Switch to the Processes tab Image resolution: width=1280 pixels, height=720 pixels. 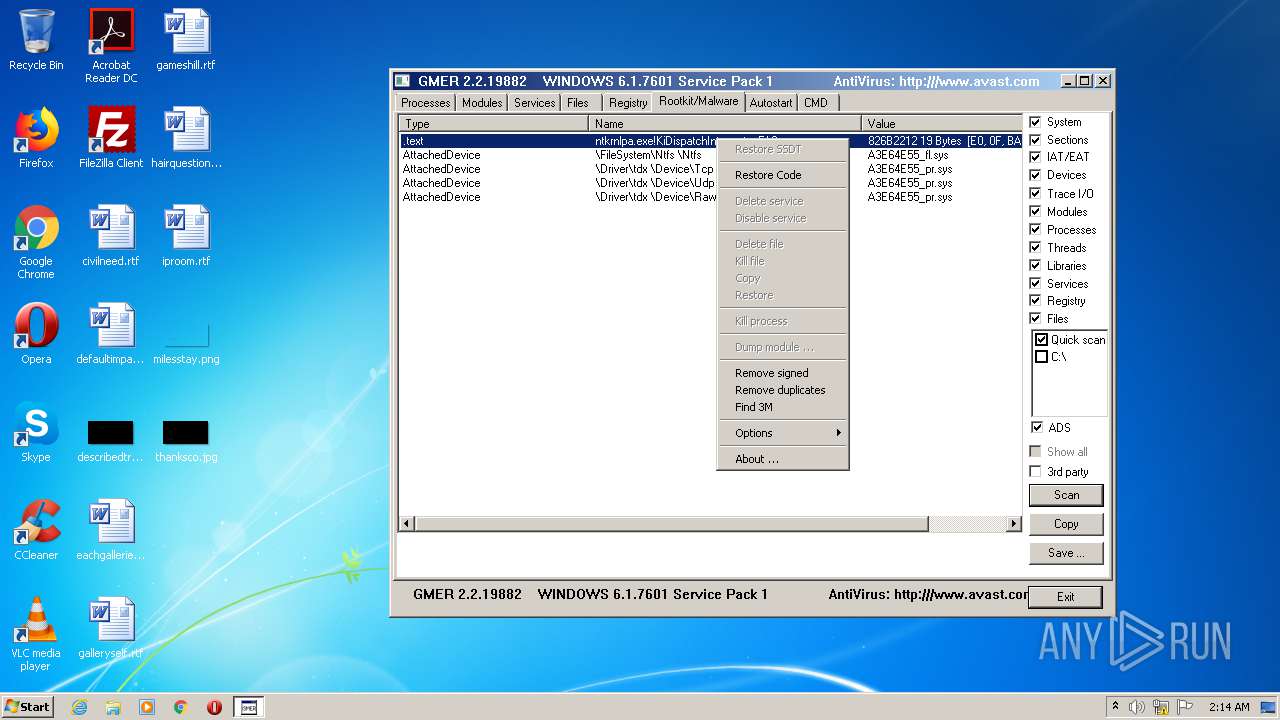(x=426, y=103)
